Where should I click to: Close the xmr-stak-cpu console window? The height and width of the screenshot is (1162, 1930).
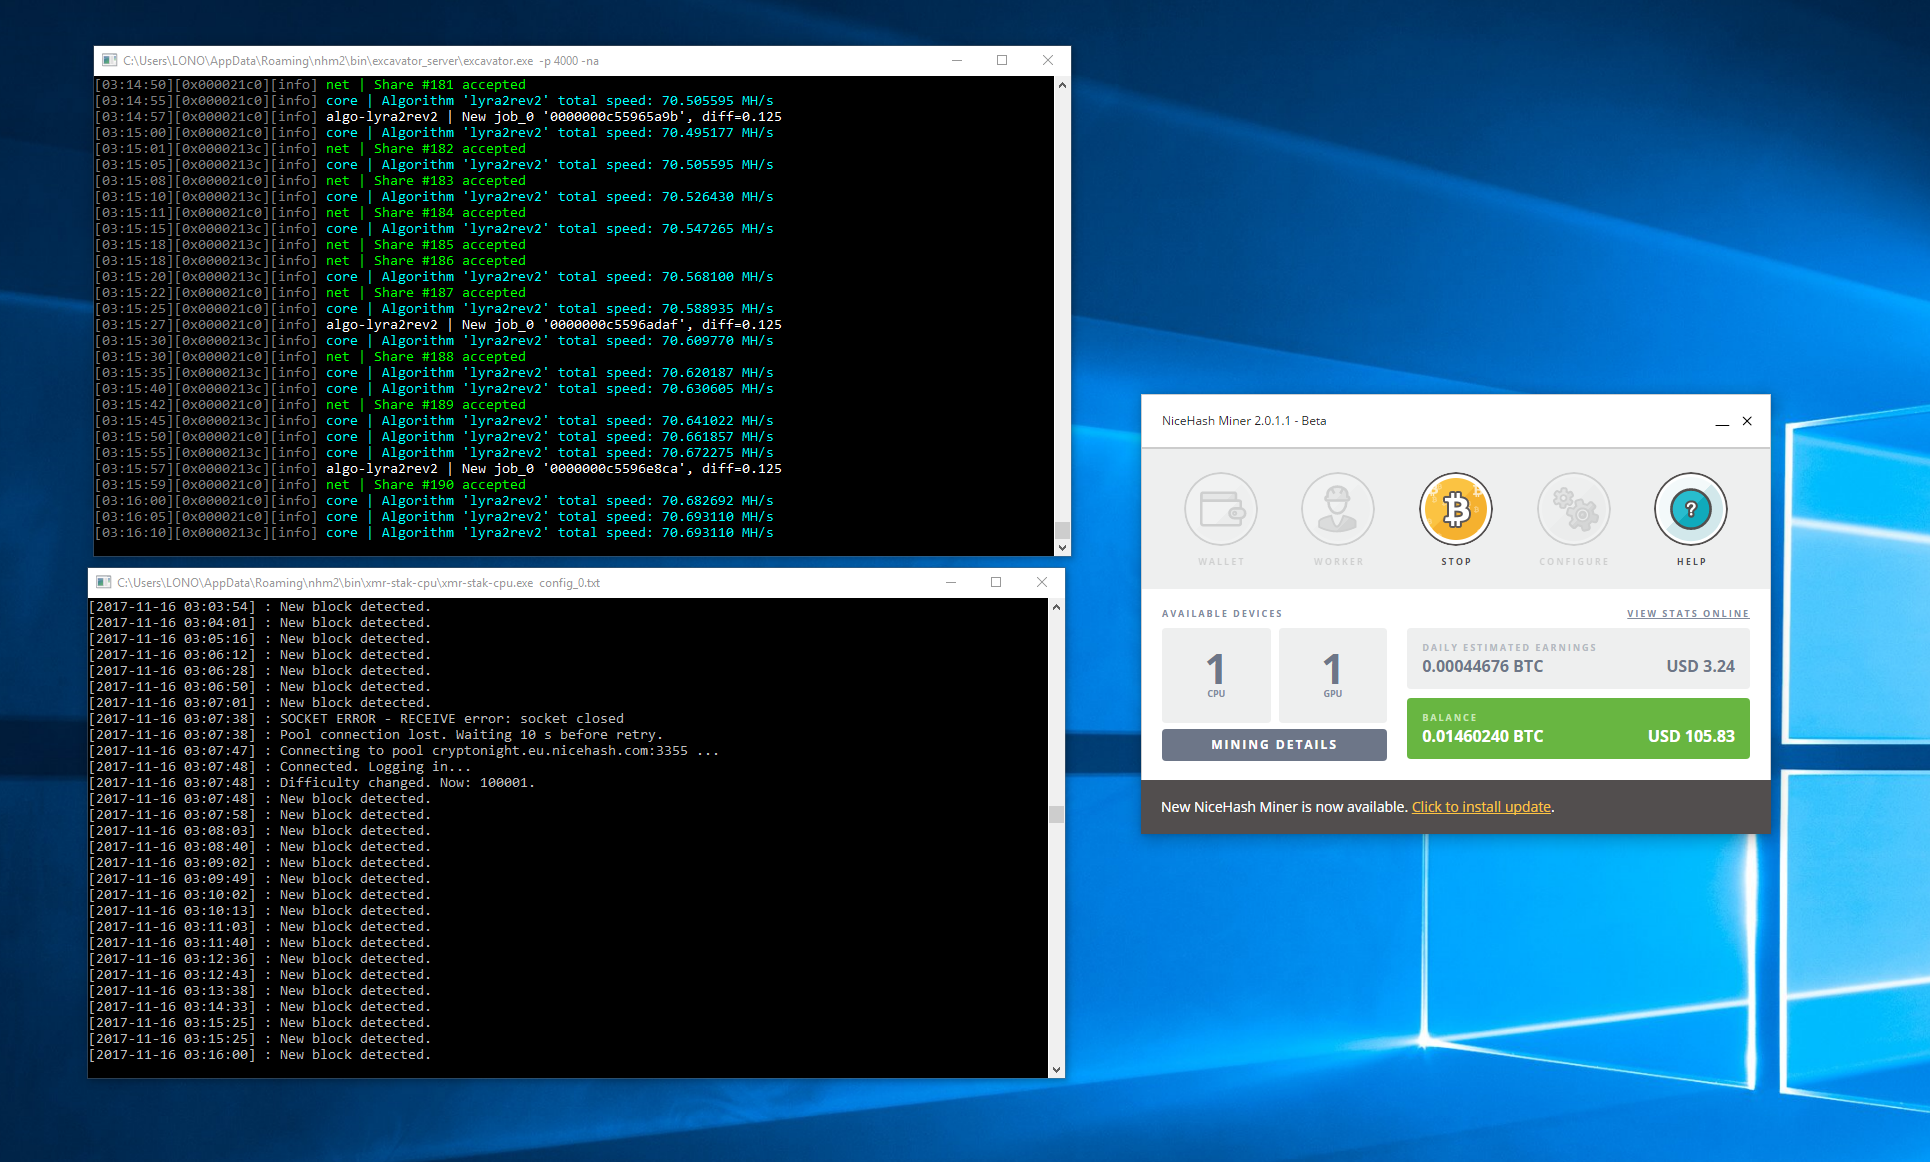coord(1042,583)
